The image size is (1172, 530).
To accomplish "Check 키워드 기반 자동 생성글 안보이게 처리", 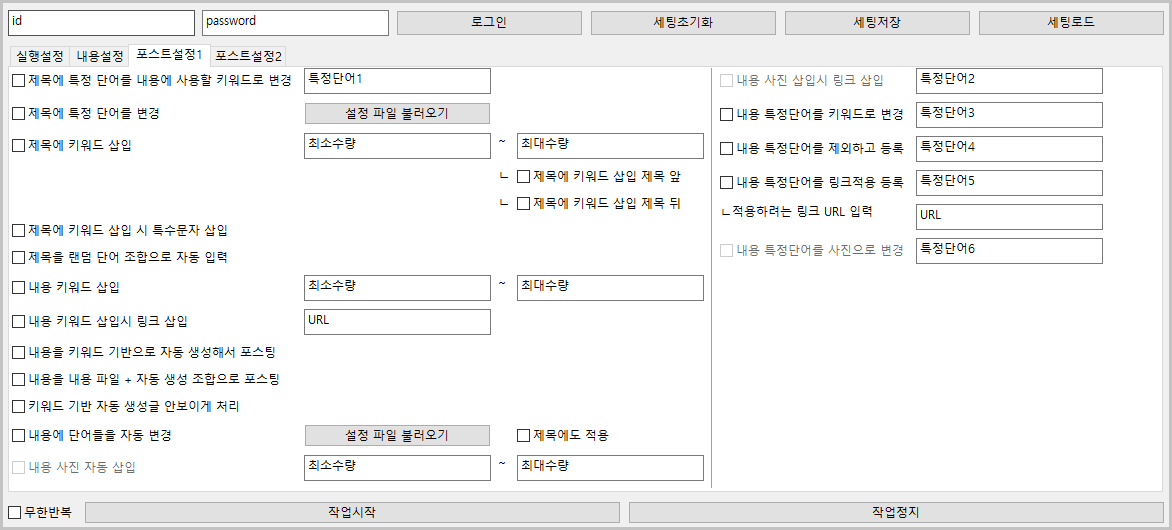I will pos(19,407).
